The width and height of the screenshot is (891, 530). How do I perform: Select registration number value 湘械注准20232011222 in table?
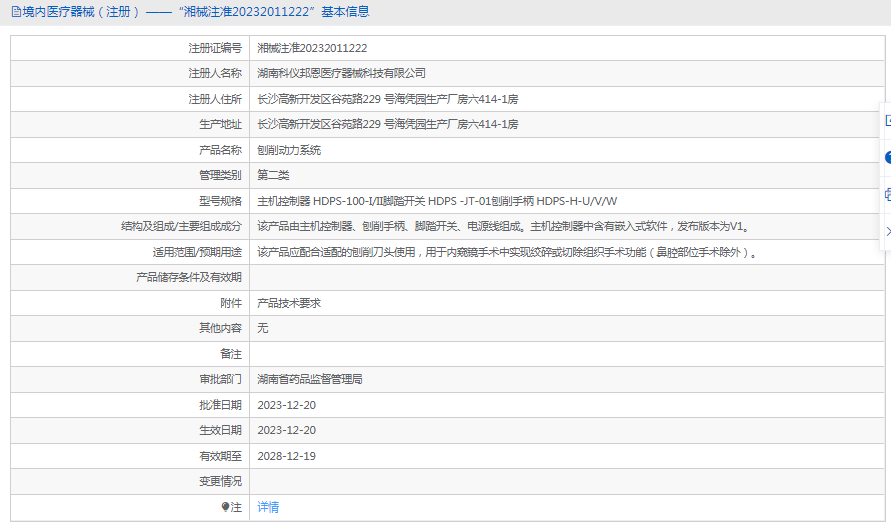coord(312,48)
